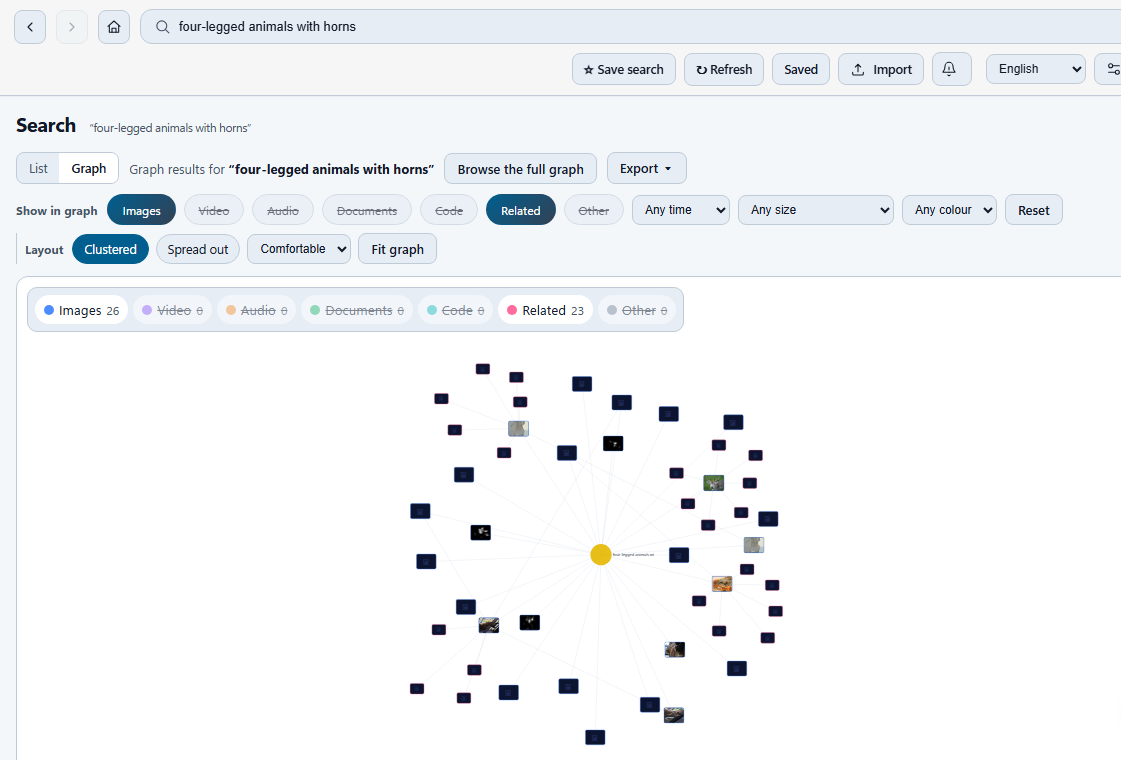Save search with the star button
The image size is (1121, 760).
623,69
